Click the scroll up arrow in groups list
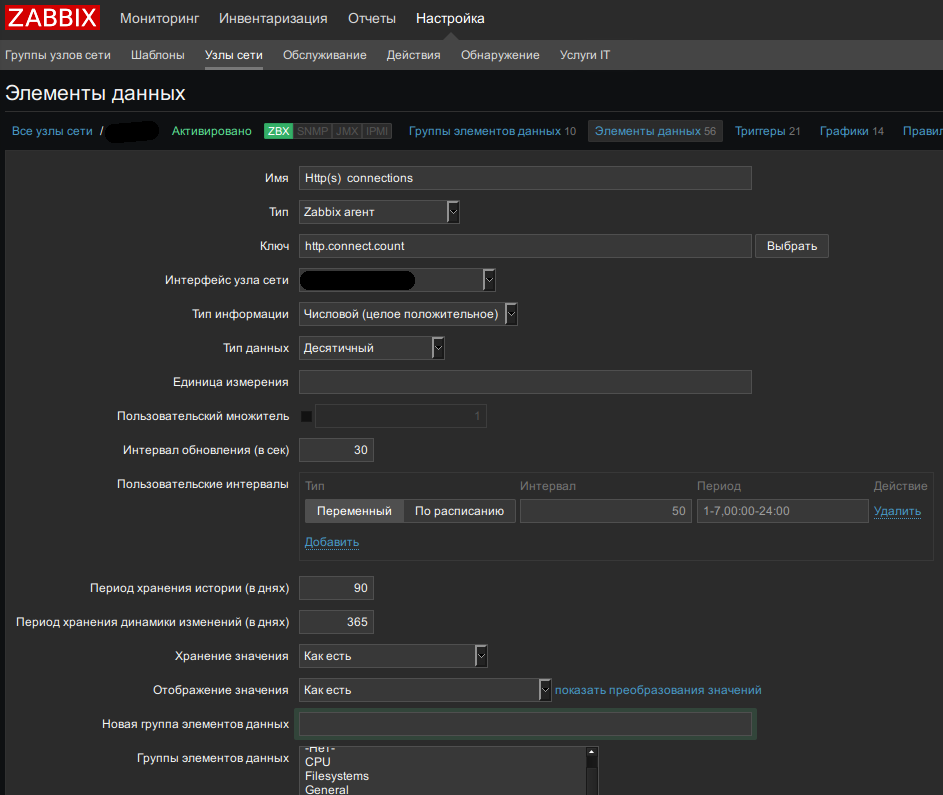This screenshot has height=795, width=943. (591, 752)
